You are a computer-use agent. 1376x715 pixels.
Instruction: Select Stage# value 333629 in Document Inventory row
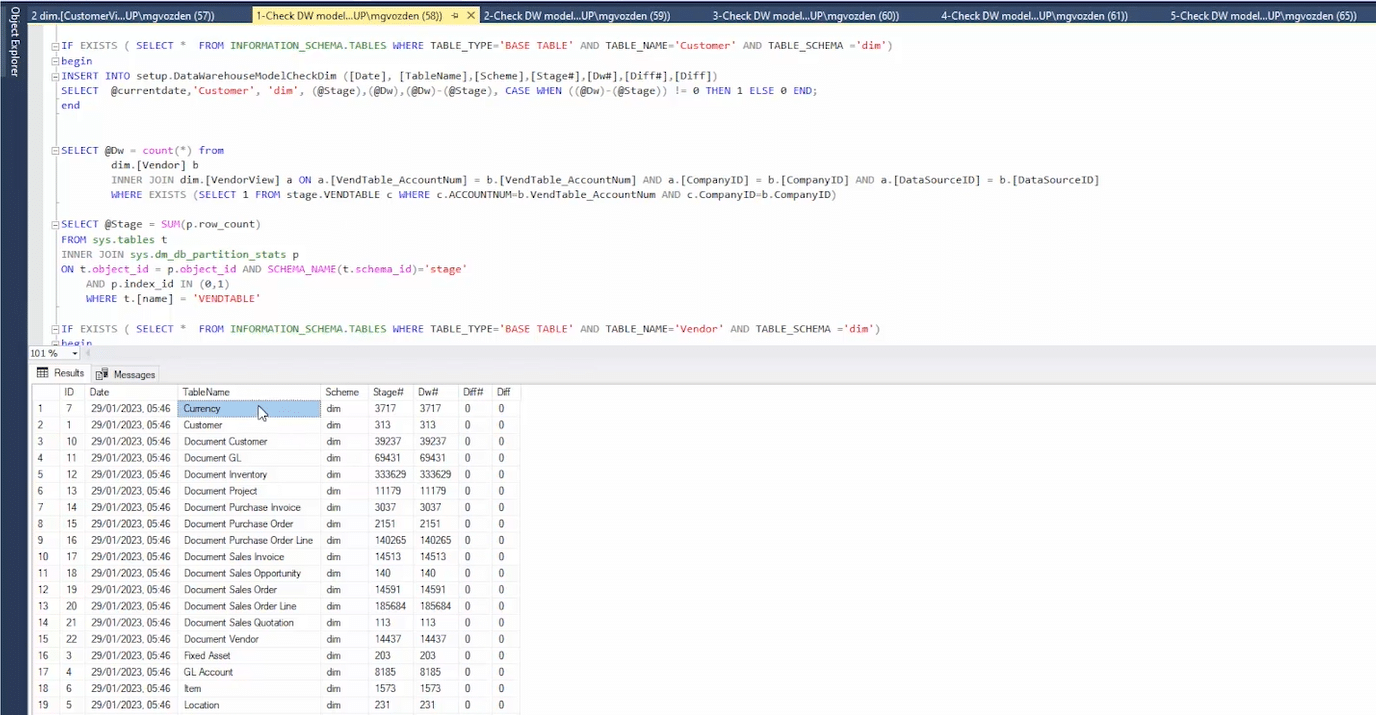[x=392, y=475]
